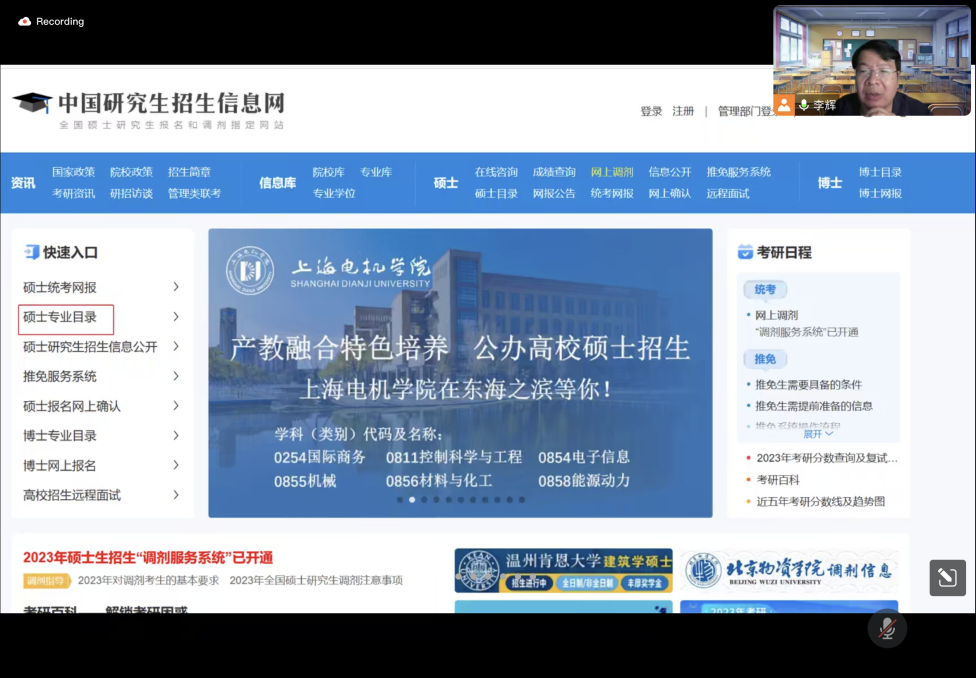
Task: Click the annotation pencil icon button
Action: pyautogui.click(x=947, y=578)
